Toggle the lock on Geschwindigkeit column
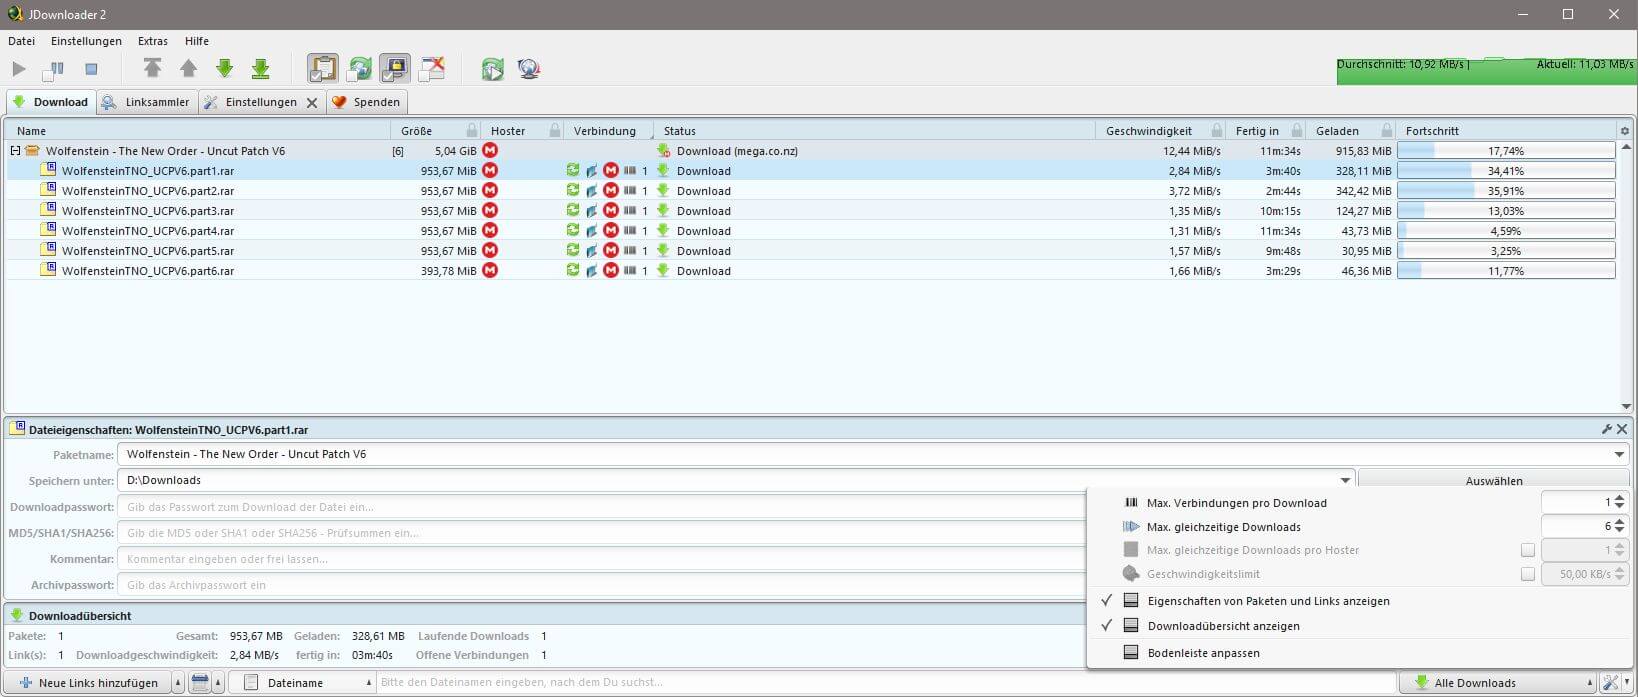1638x697 pixels. tap(1216, 131)
